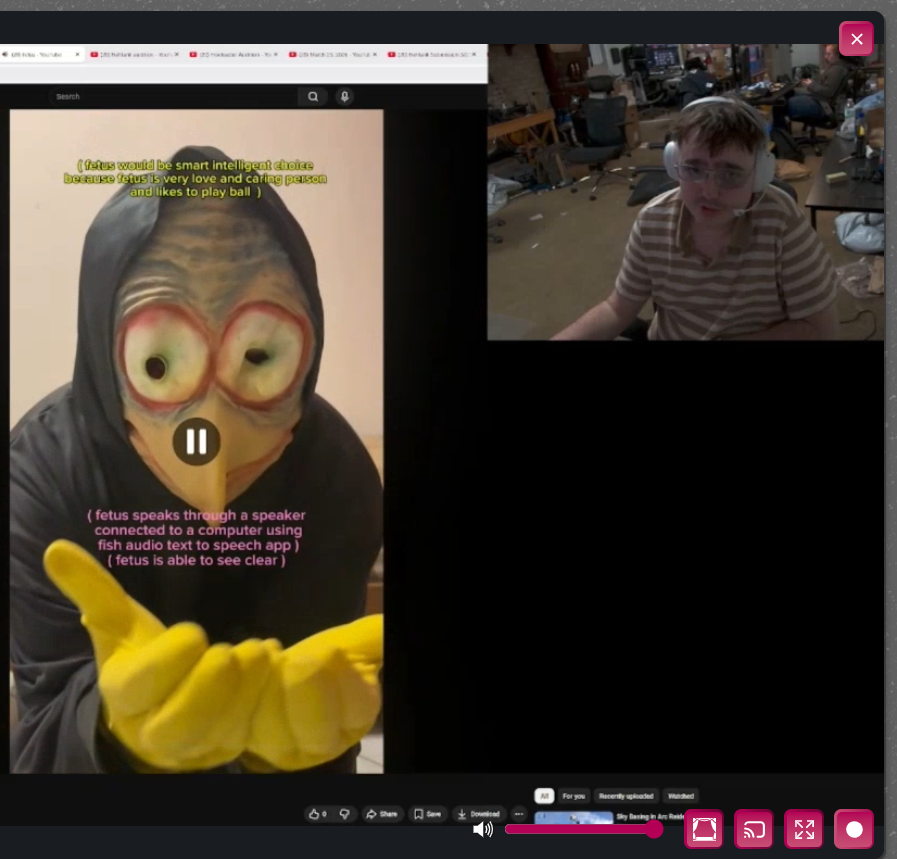This screenshot has width=897, height=859.
Task: Open the Sky Basing in Arc Raiders thumbnail
Action: 574,818
